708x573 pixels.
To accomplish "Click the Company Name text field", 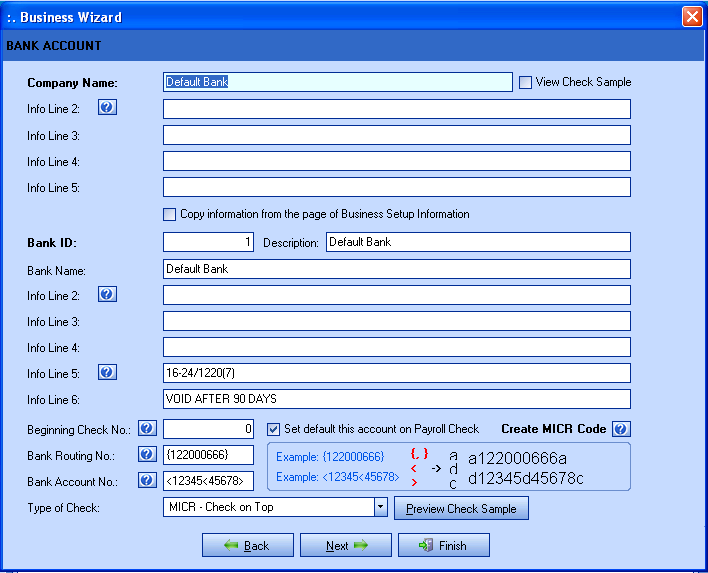I will 338,82.
